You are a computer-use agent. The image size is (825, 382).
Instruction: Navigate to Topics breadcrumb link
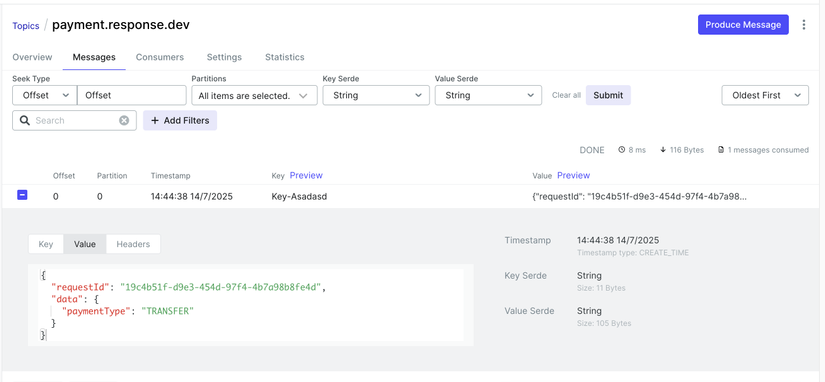(26, 26)
